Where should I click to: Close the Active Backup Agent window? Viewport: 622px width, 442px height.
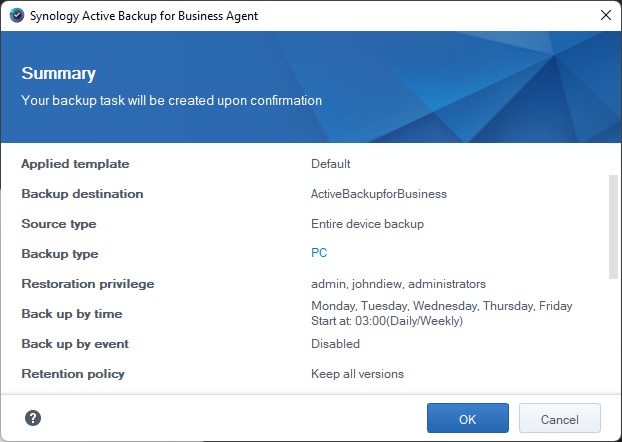point(605,15)
